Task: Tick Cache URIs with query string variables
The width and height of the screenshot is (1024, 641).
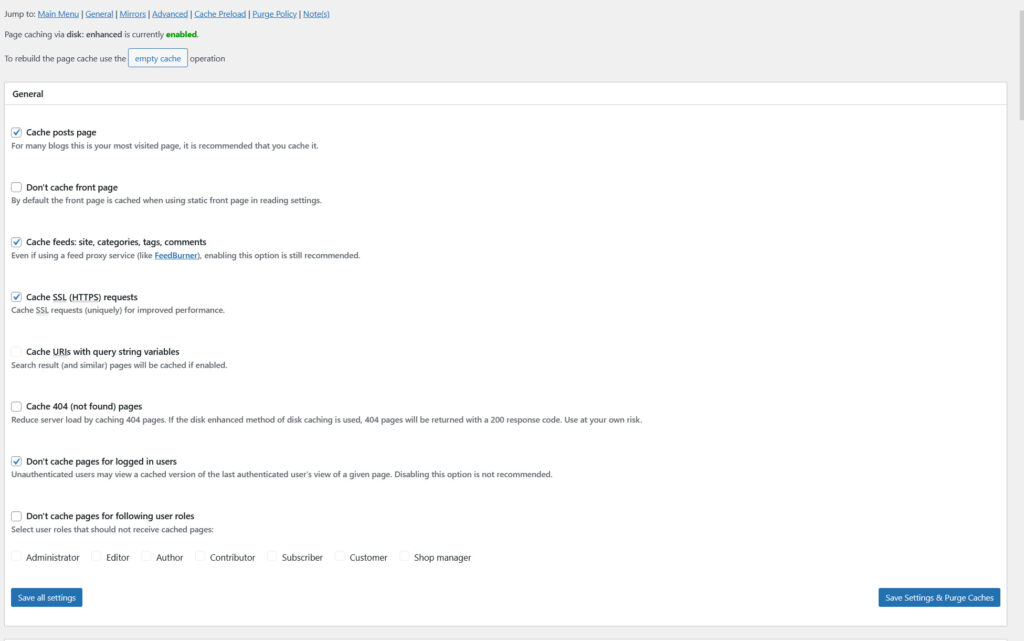Action: (x=16, y=352)
